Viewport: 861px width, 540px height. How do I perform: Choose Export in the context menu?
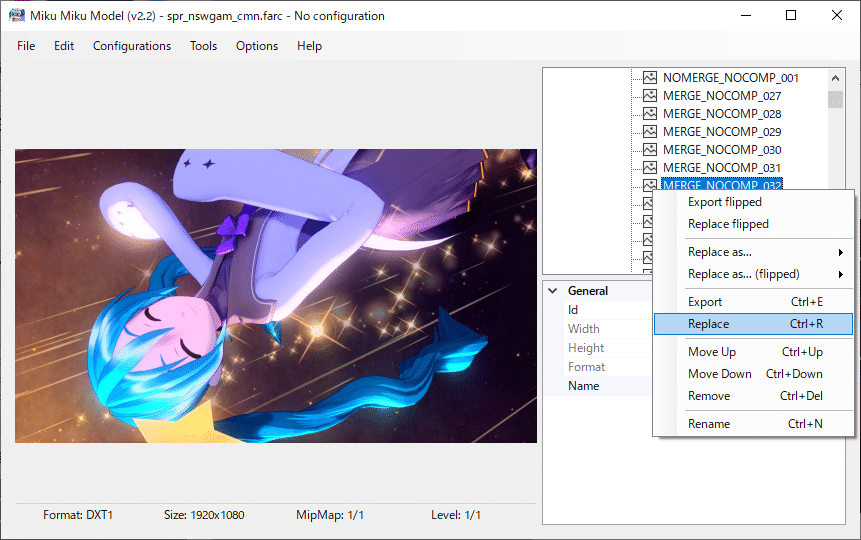point(753,302)
